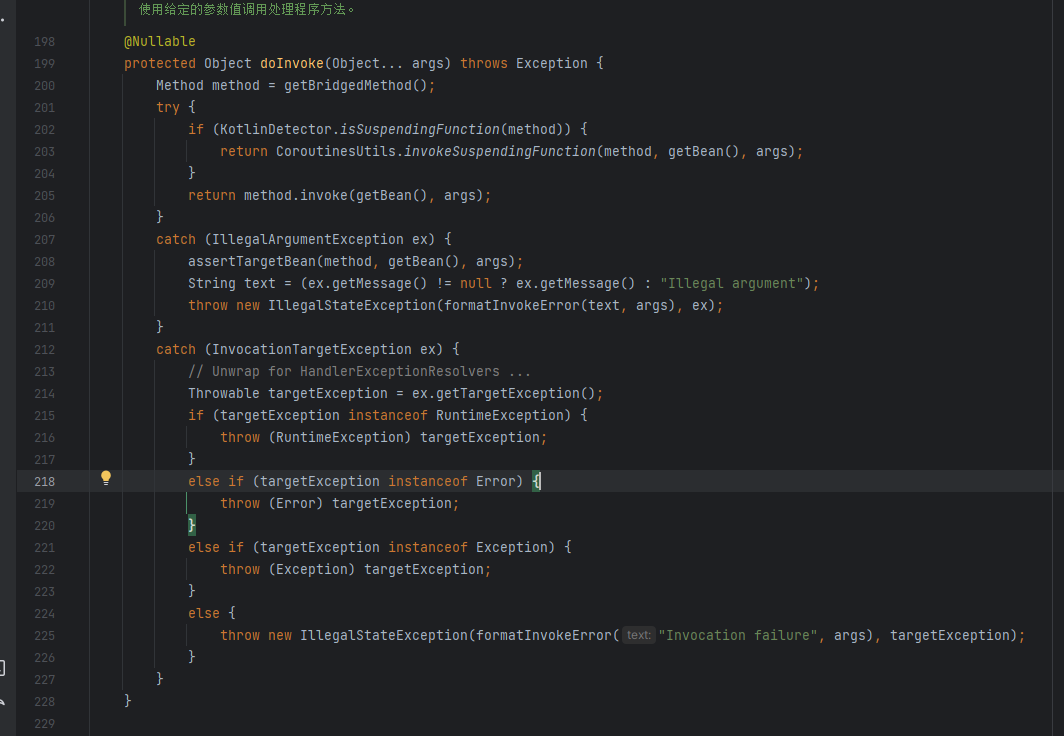1064x736 pixels.
Task: Click the IllegalArgumentException catch type
Action: pos(308,239)
